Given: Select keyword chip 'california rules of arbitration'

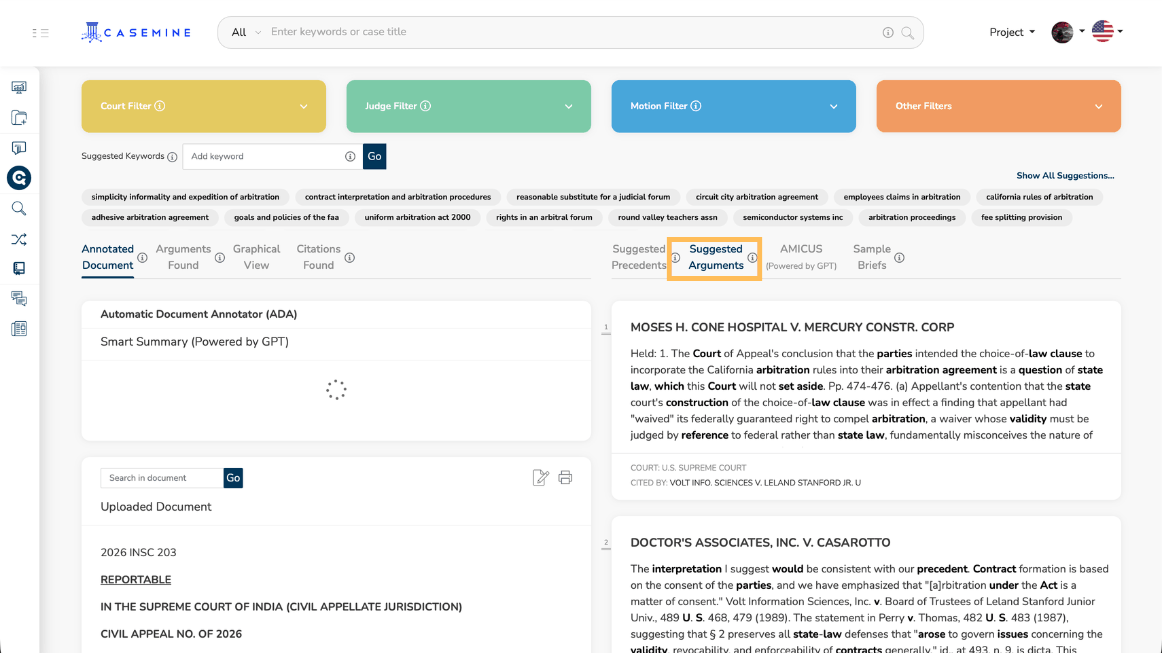Looking at the screenshot, I should pos(1039,197).
